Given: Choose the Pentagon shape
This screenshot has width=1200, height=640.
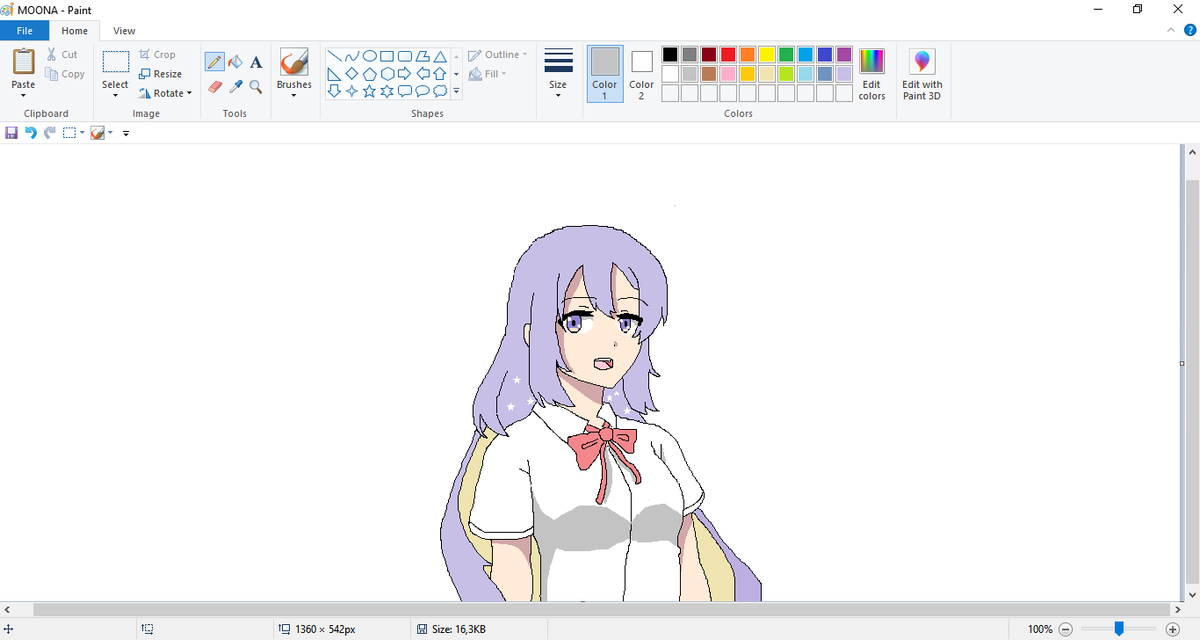Looking at the screenshot, I should click(x=369, y=74).
